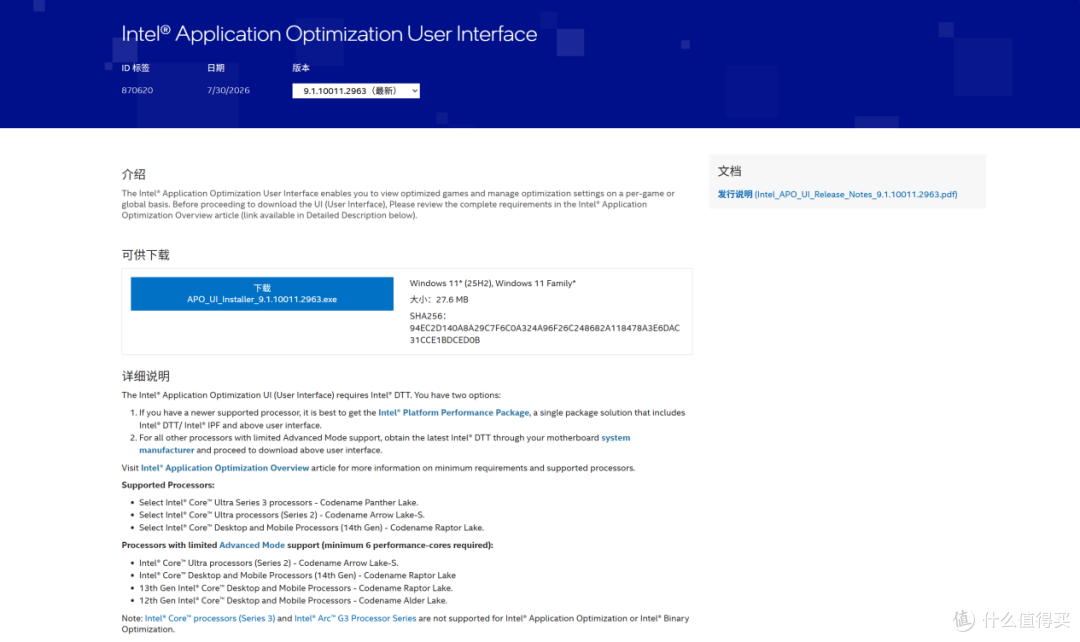
Task: Click the 详细说明 section heading
Action: coord(145,376)
